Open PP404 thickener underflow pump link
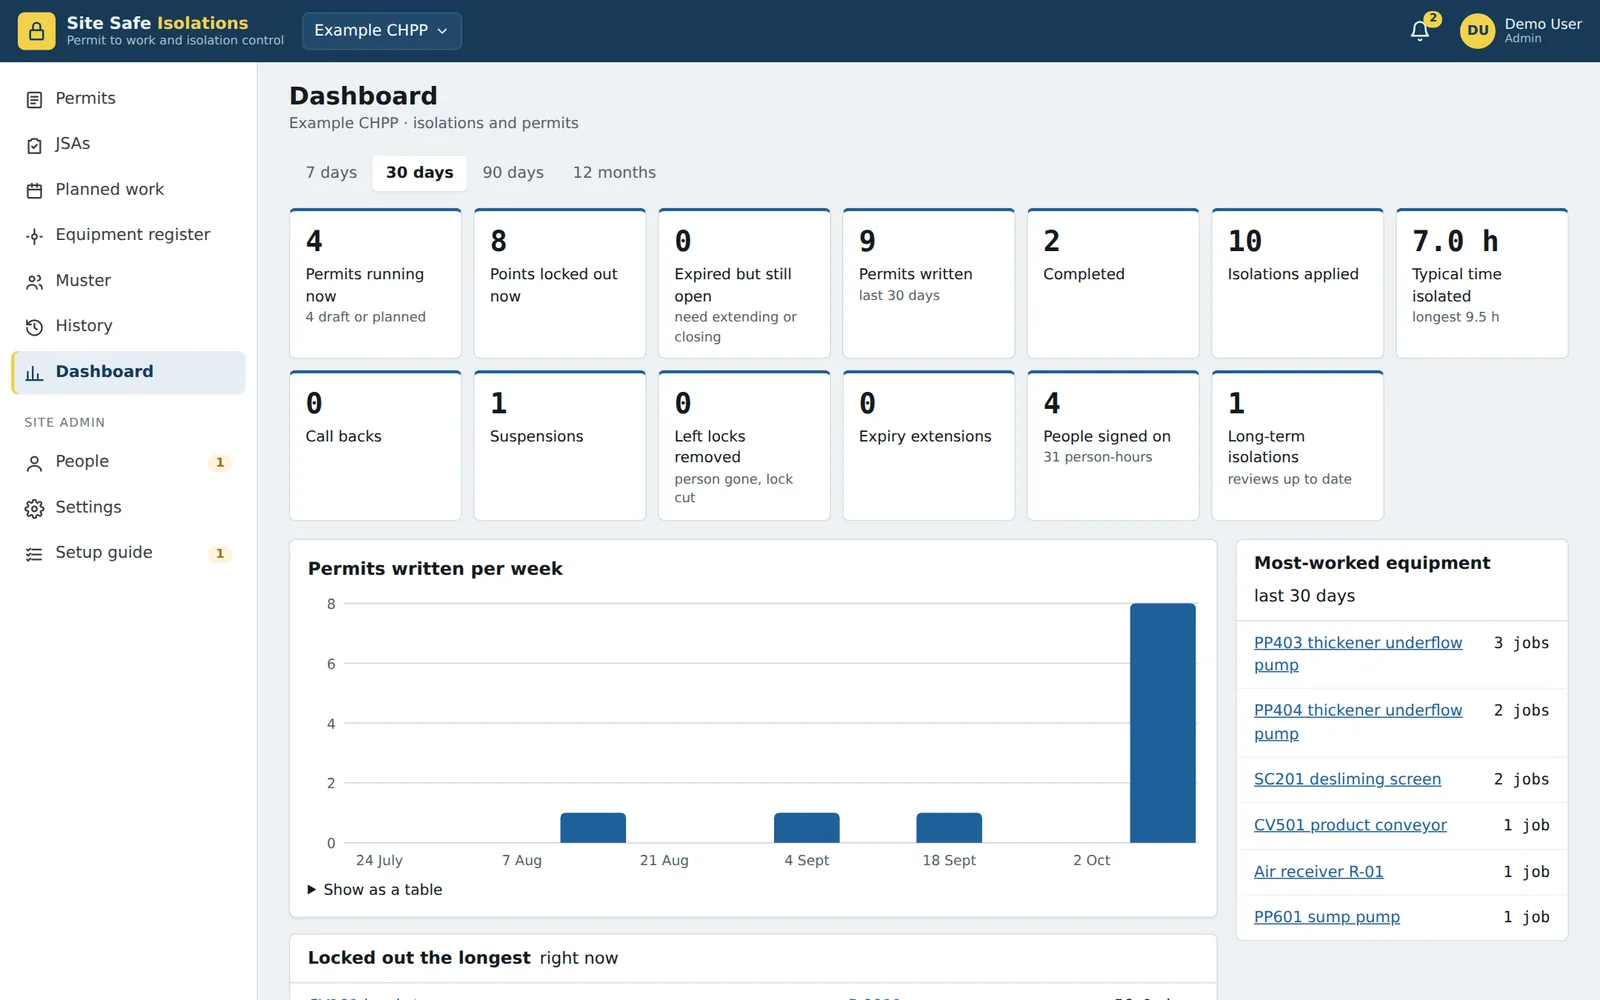1600x1000 pixels. click(x=1358, y=722)
